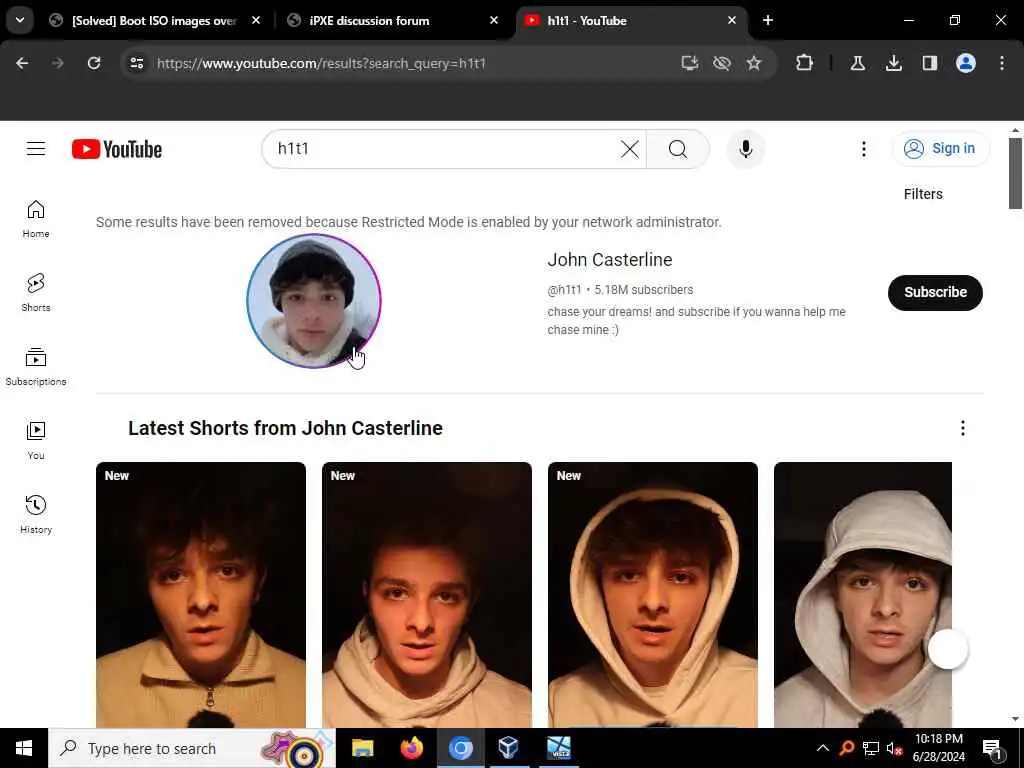
Task: Open the network tray icon
Action: 871,748
